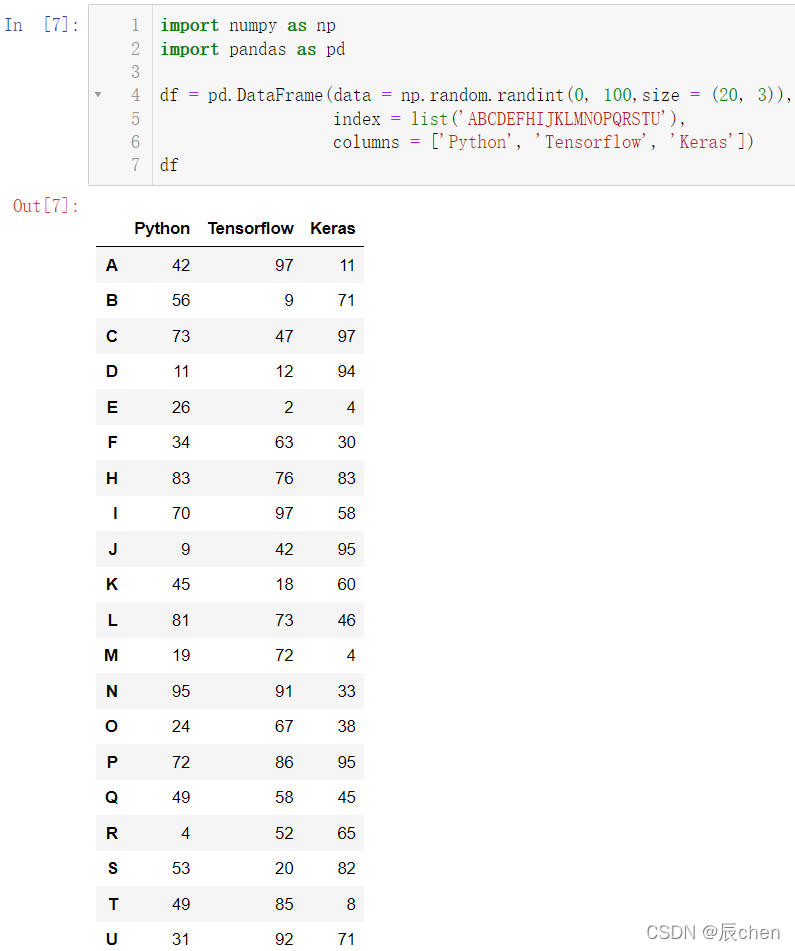The image size is (795, 951).
Task: Click the columns list code line
Action: point(543,142)
